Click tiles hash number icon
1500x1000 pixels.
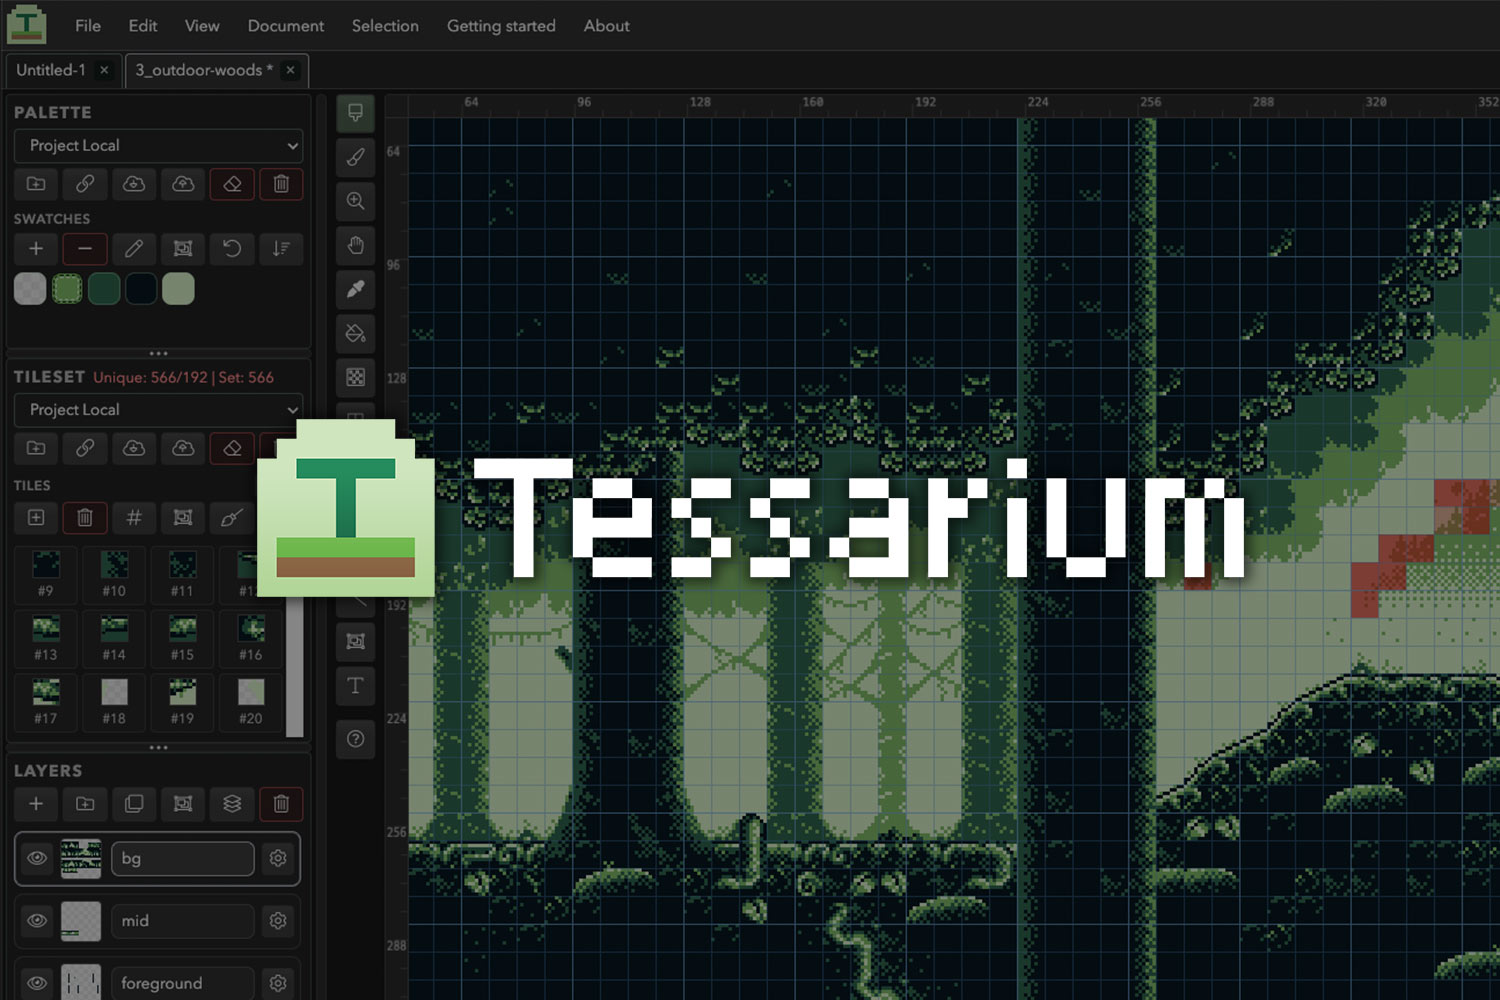pos(134,517)
